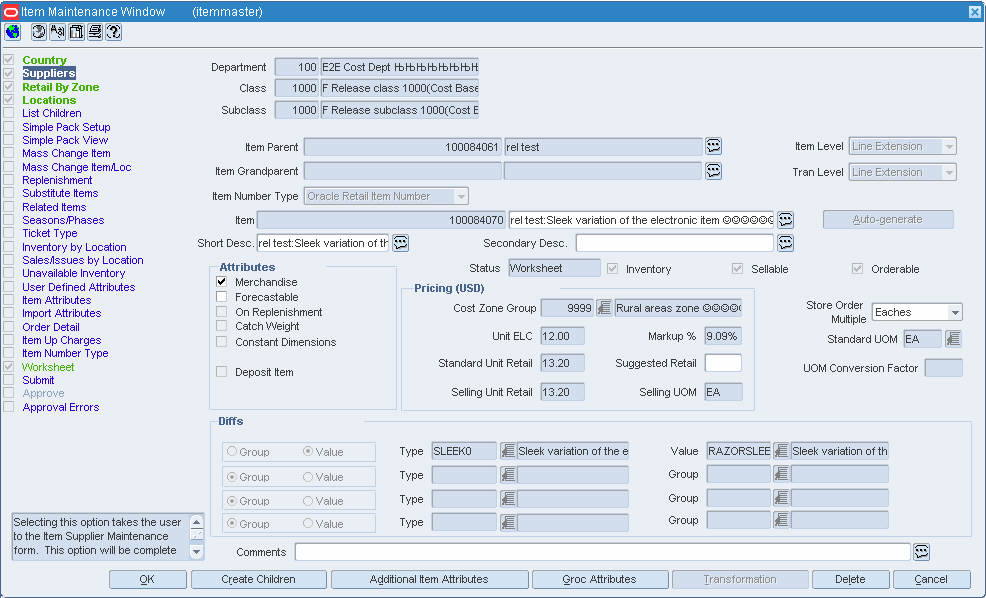Image resolution: width=986 pixels, height=598 pixels.
Task: Open Replenishment from the options list
Action: 57,180
